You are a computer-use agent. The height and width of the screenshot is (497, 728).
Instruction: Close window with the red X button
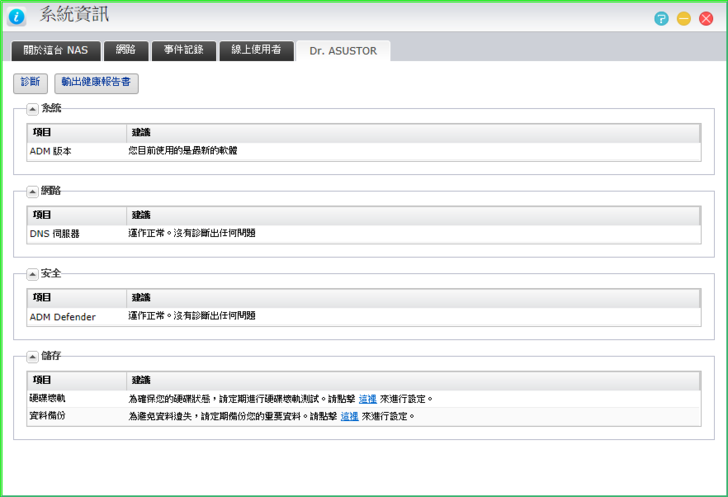click(707, 18)
